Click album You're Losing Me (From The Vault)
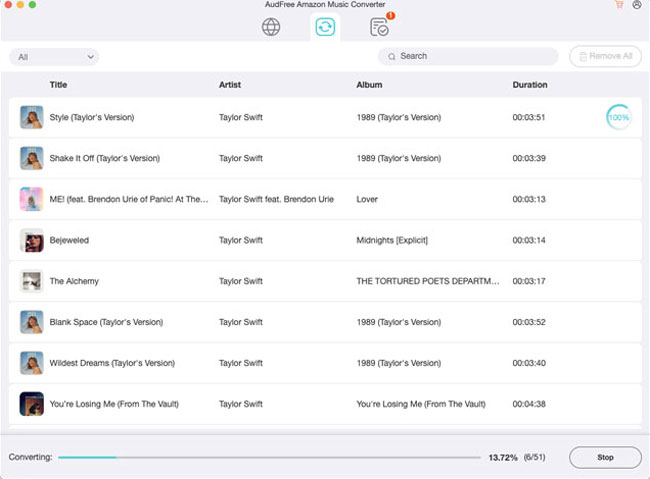The image size is (650, 479). 421,404
